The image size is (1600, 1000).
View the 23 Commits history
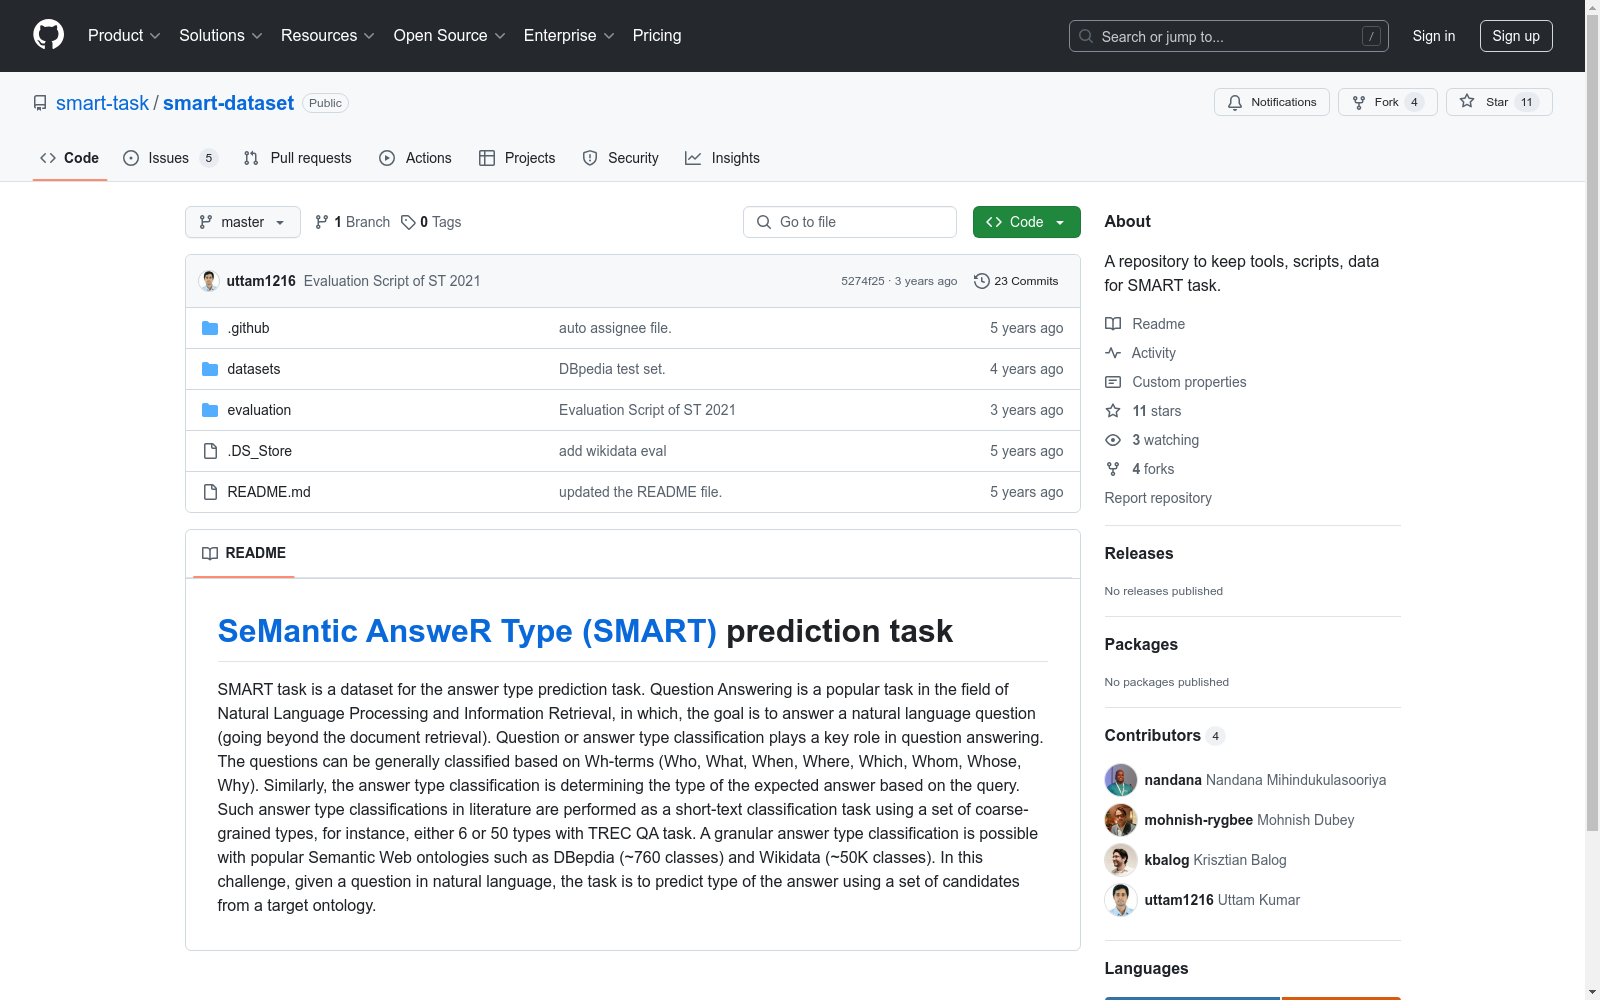tap(1016, 281)
